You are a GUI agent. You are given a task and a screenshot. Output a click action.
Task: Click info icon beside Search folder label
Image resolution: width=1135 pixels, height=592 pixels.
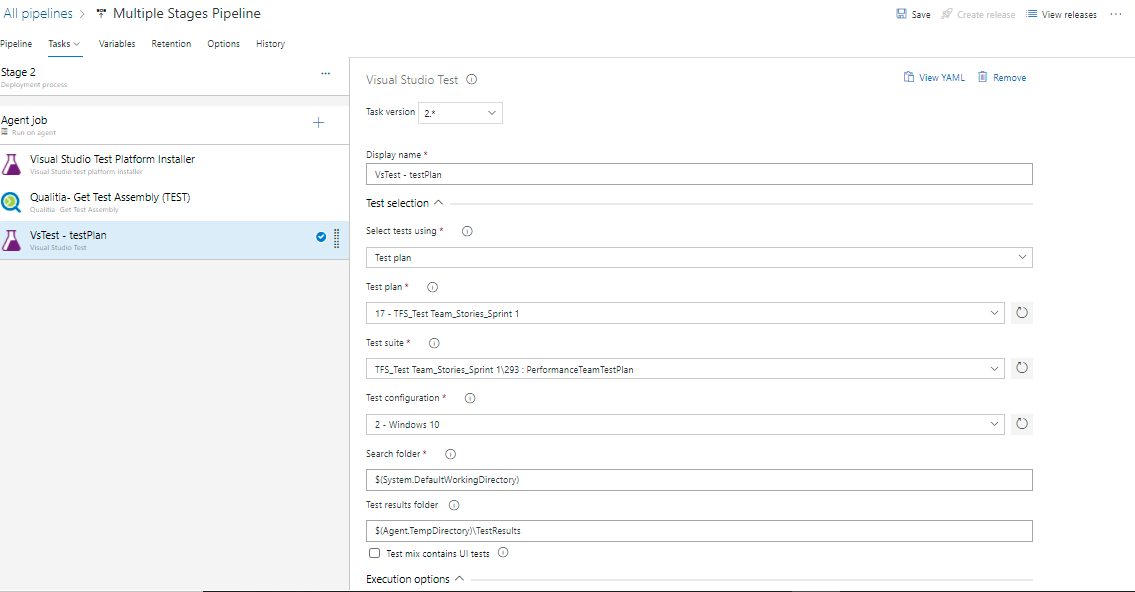(x=450, y=454)
